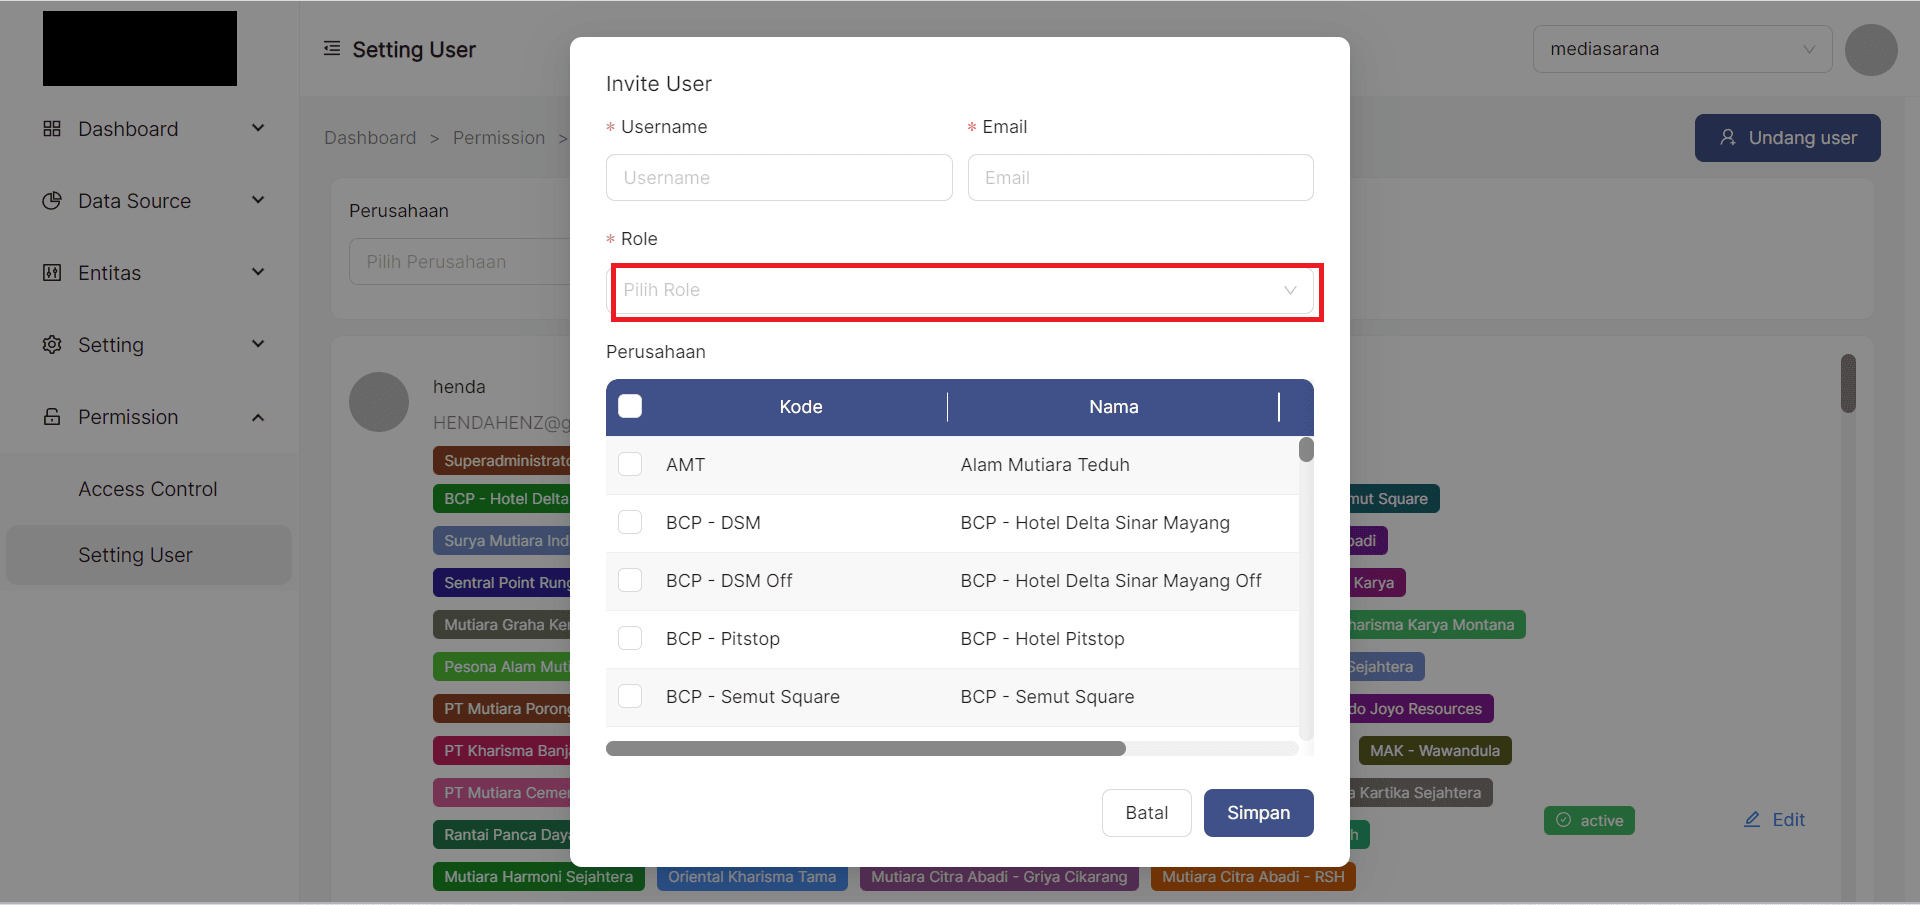The width and height of the screenshot is (1920, 905).
Task: Click the Permission lock icon
Action: pos(52,417)
